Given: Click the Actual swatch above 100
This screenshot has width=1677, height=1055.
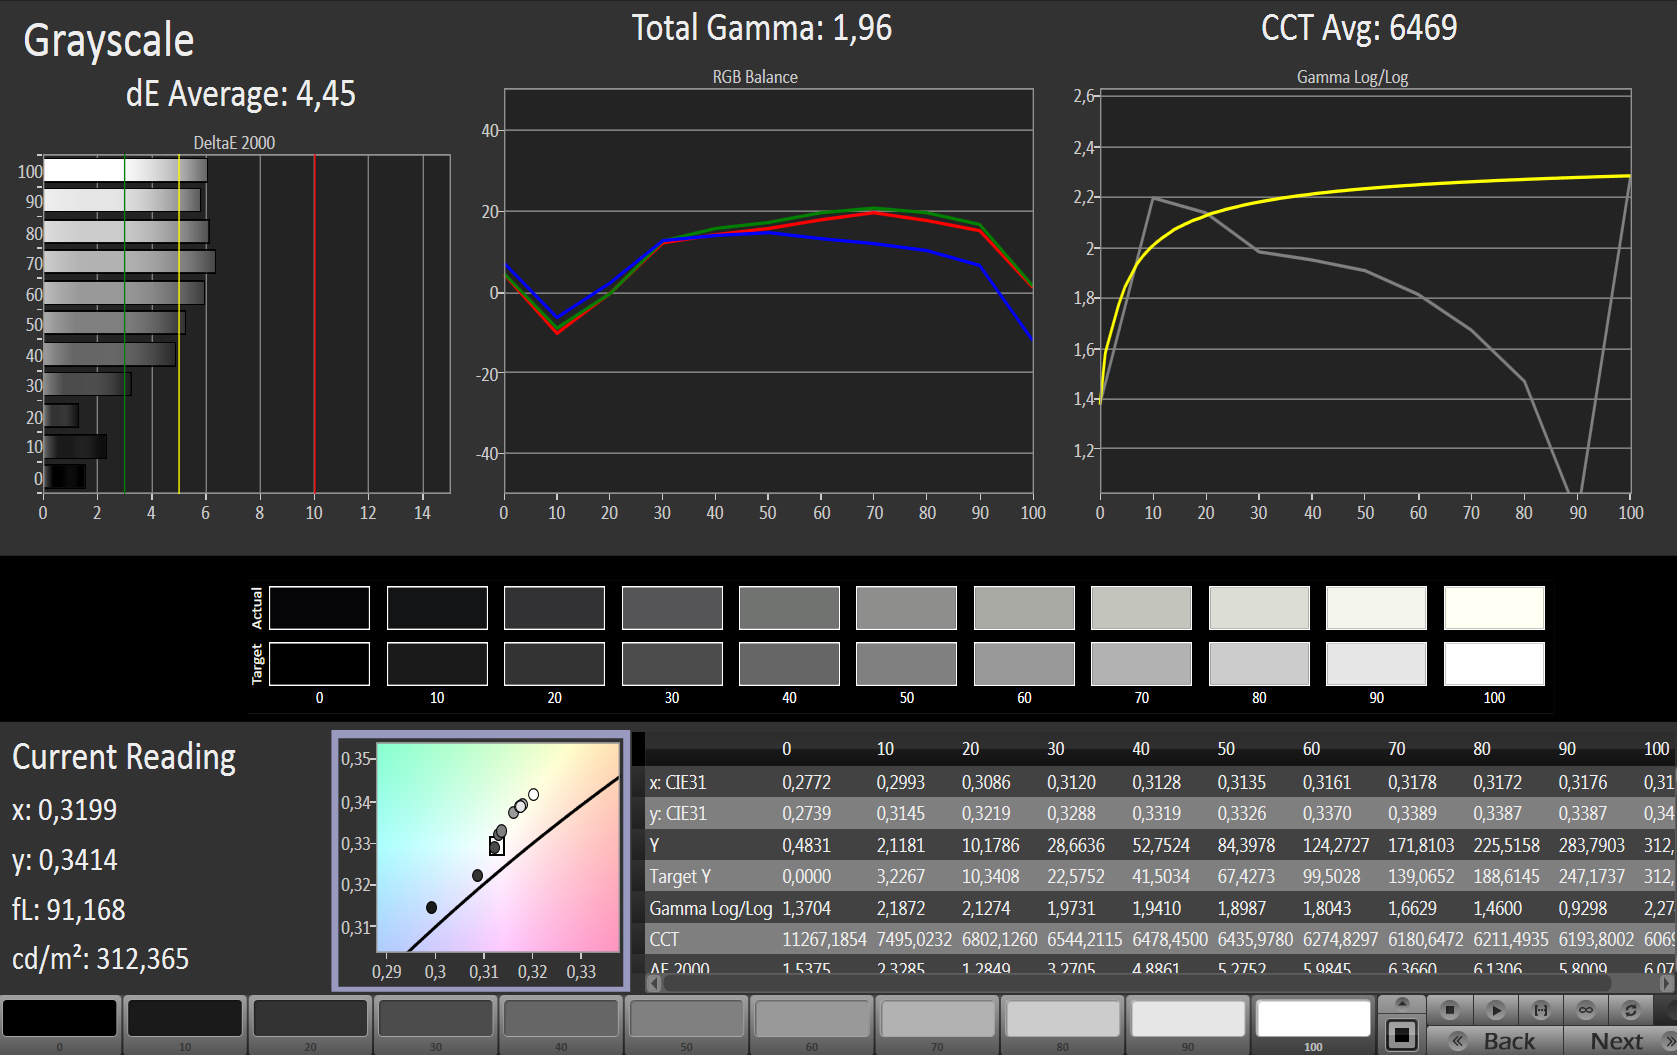Looking at the screenshot, I should 1494,608.
